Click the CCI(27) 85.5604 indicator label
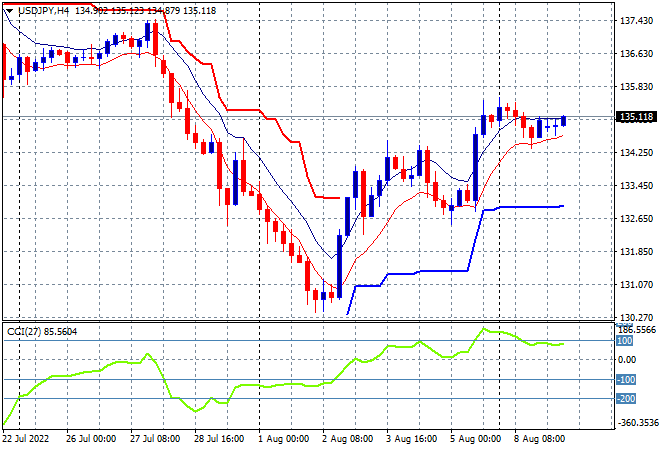This screenshot has width=660, height=450. (42, 332)
